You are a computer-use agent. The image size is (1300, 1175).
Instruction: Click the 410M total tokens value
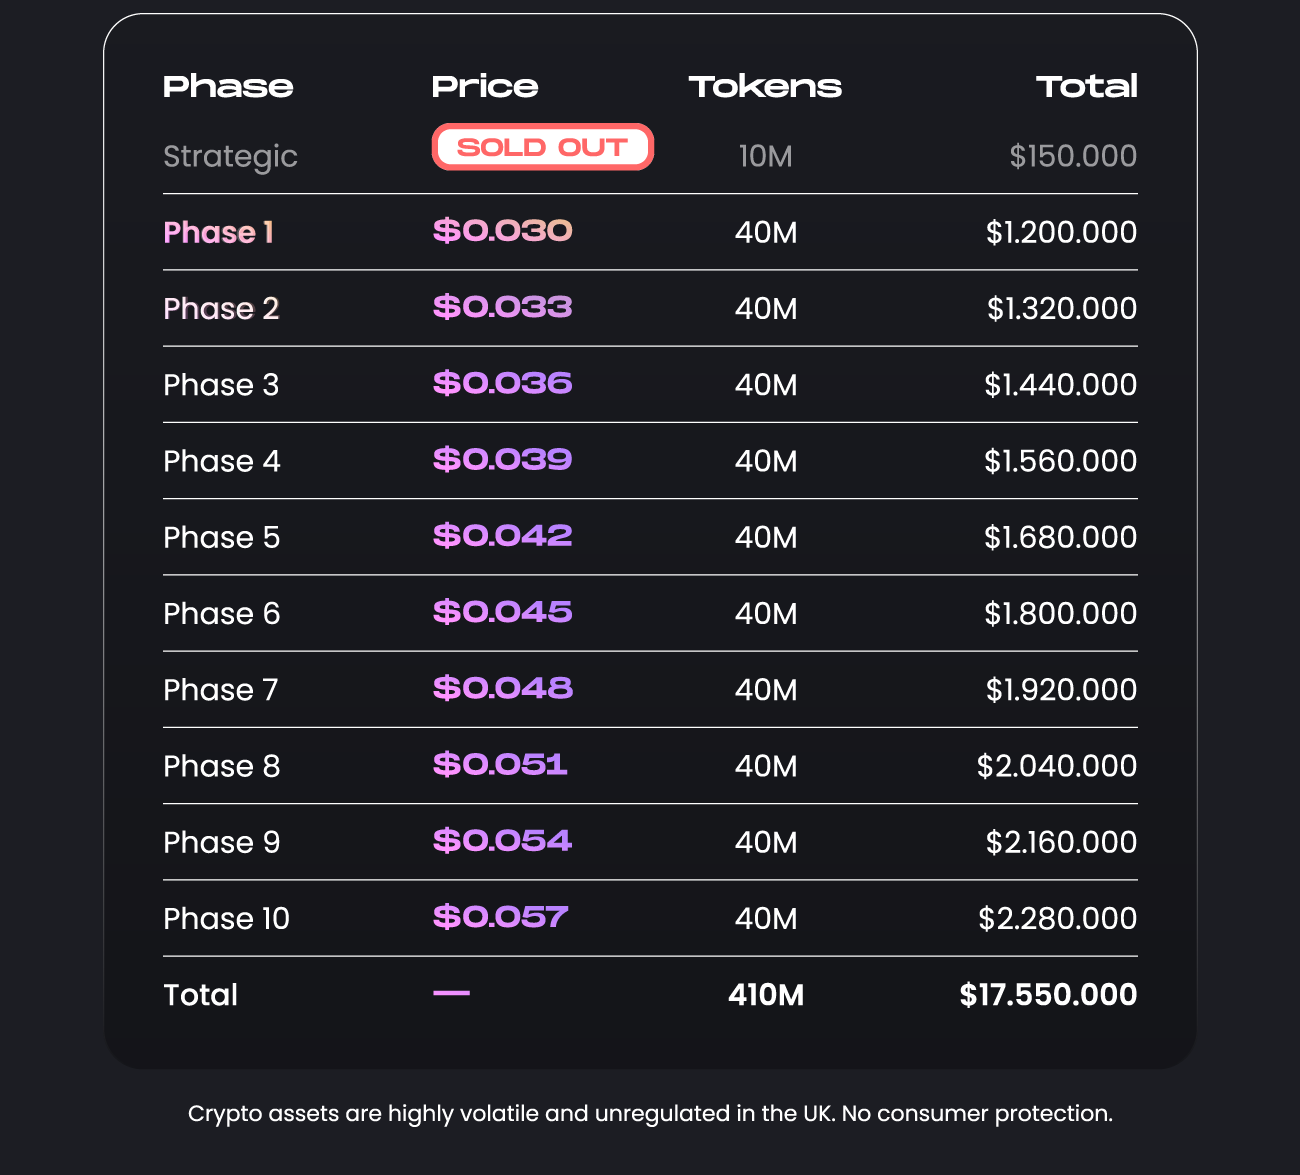tap(766, 995)
